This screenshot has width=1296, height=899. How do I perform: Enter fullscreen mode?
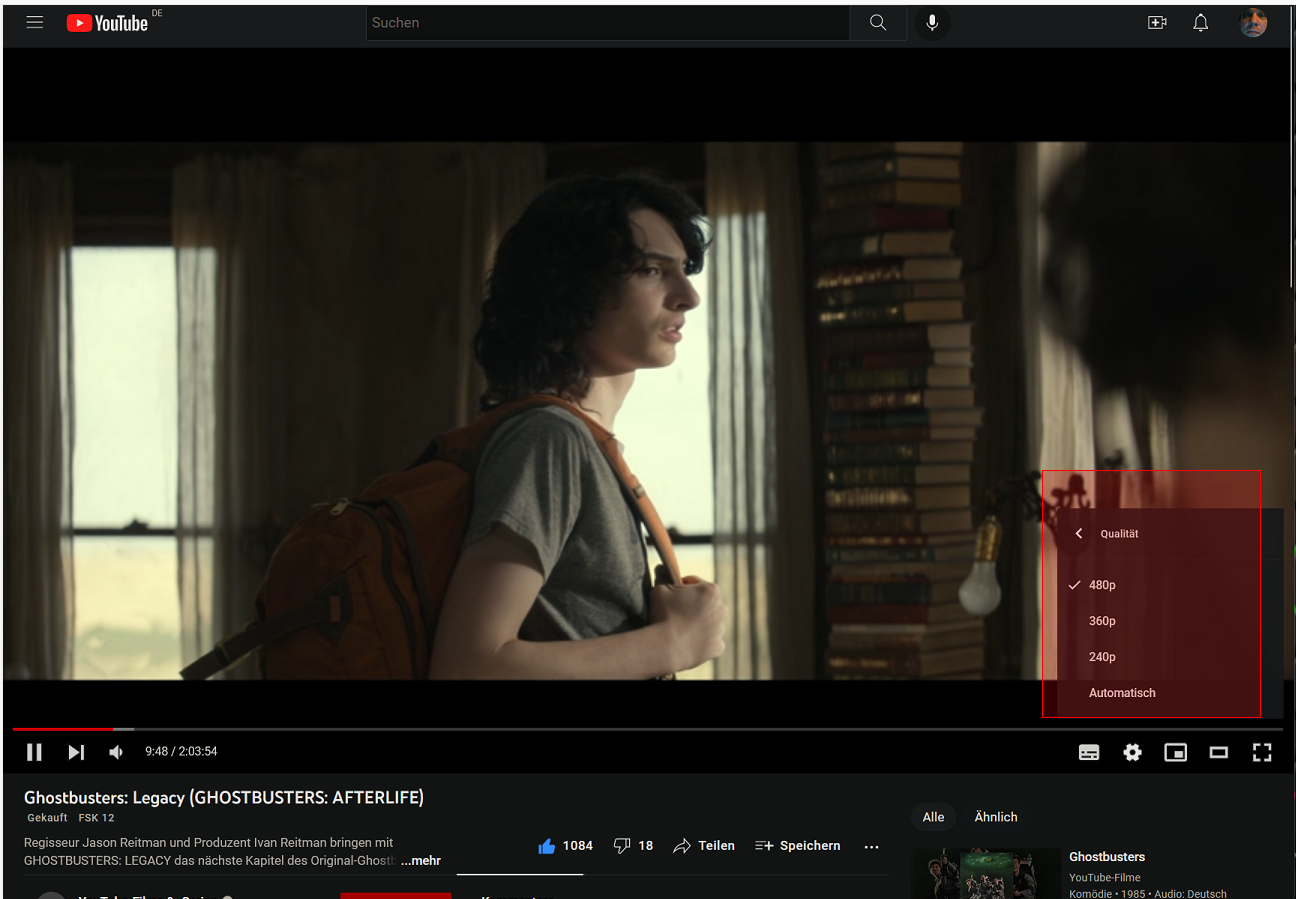[1262, 752]
